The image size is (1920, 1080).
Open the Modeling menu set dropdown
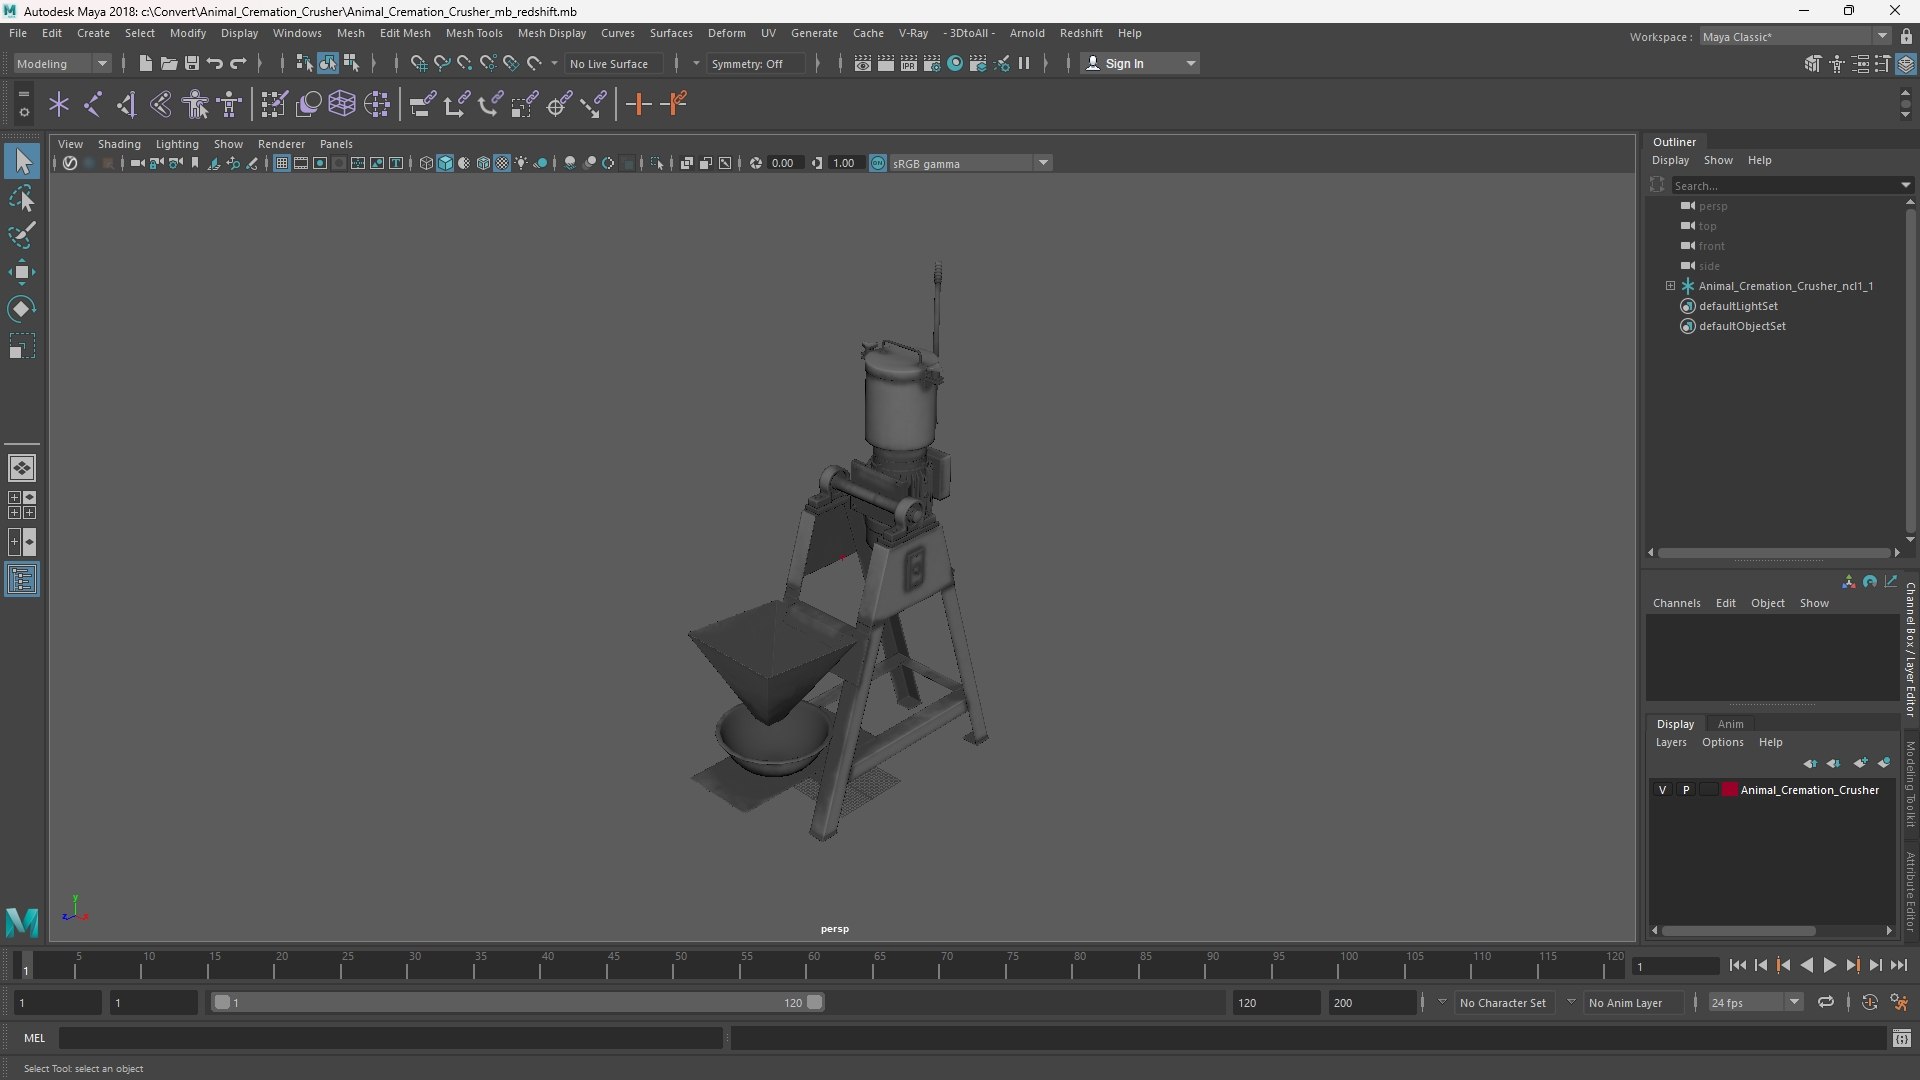point(62,63)
